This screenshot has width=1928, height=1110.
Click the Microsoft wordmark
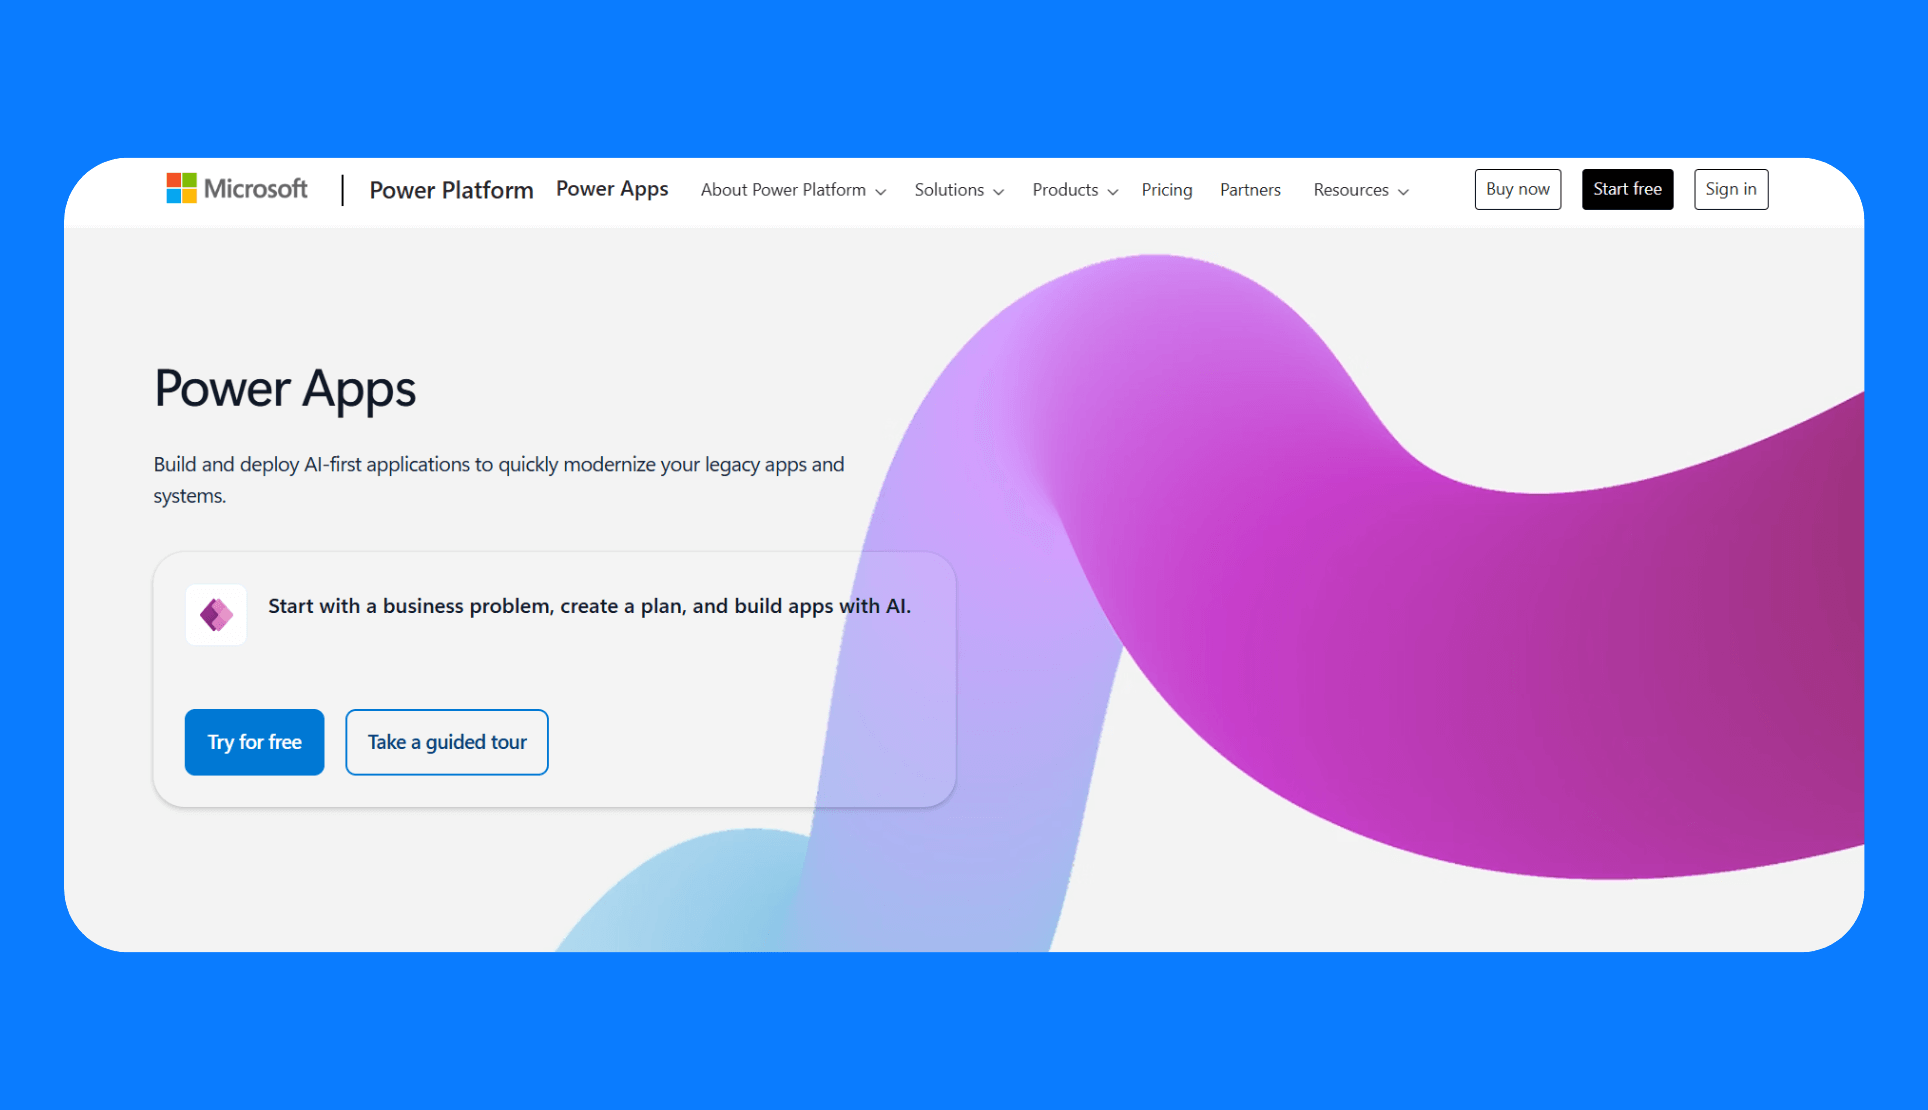coord(256,188)
